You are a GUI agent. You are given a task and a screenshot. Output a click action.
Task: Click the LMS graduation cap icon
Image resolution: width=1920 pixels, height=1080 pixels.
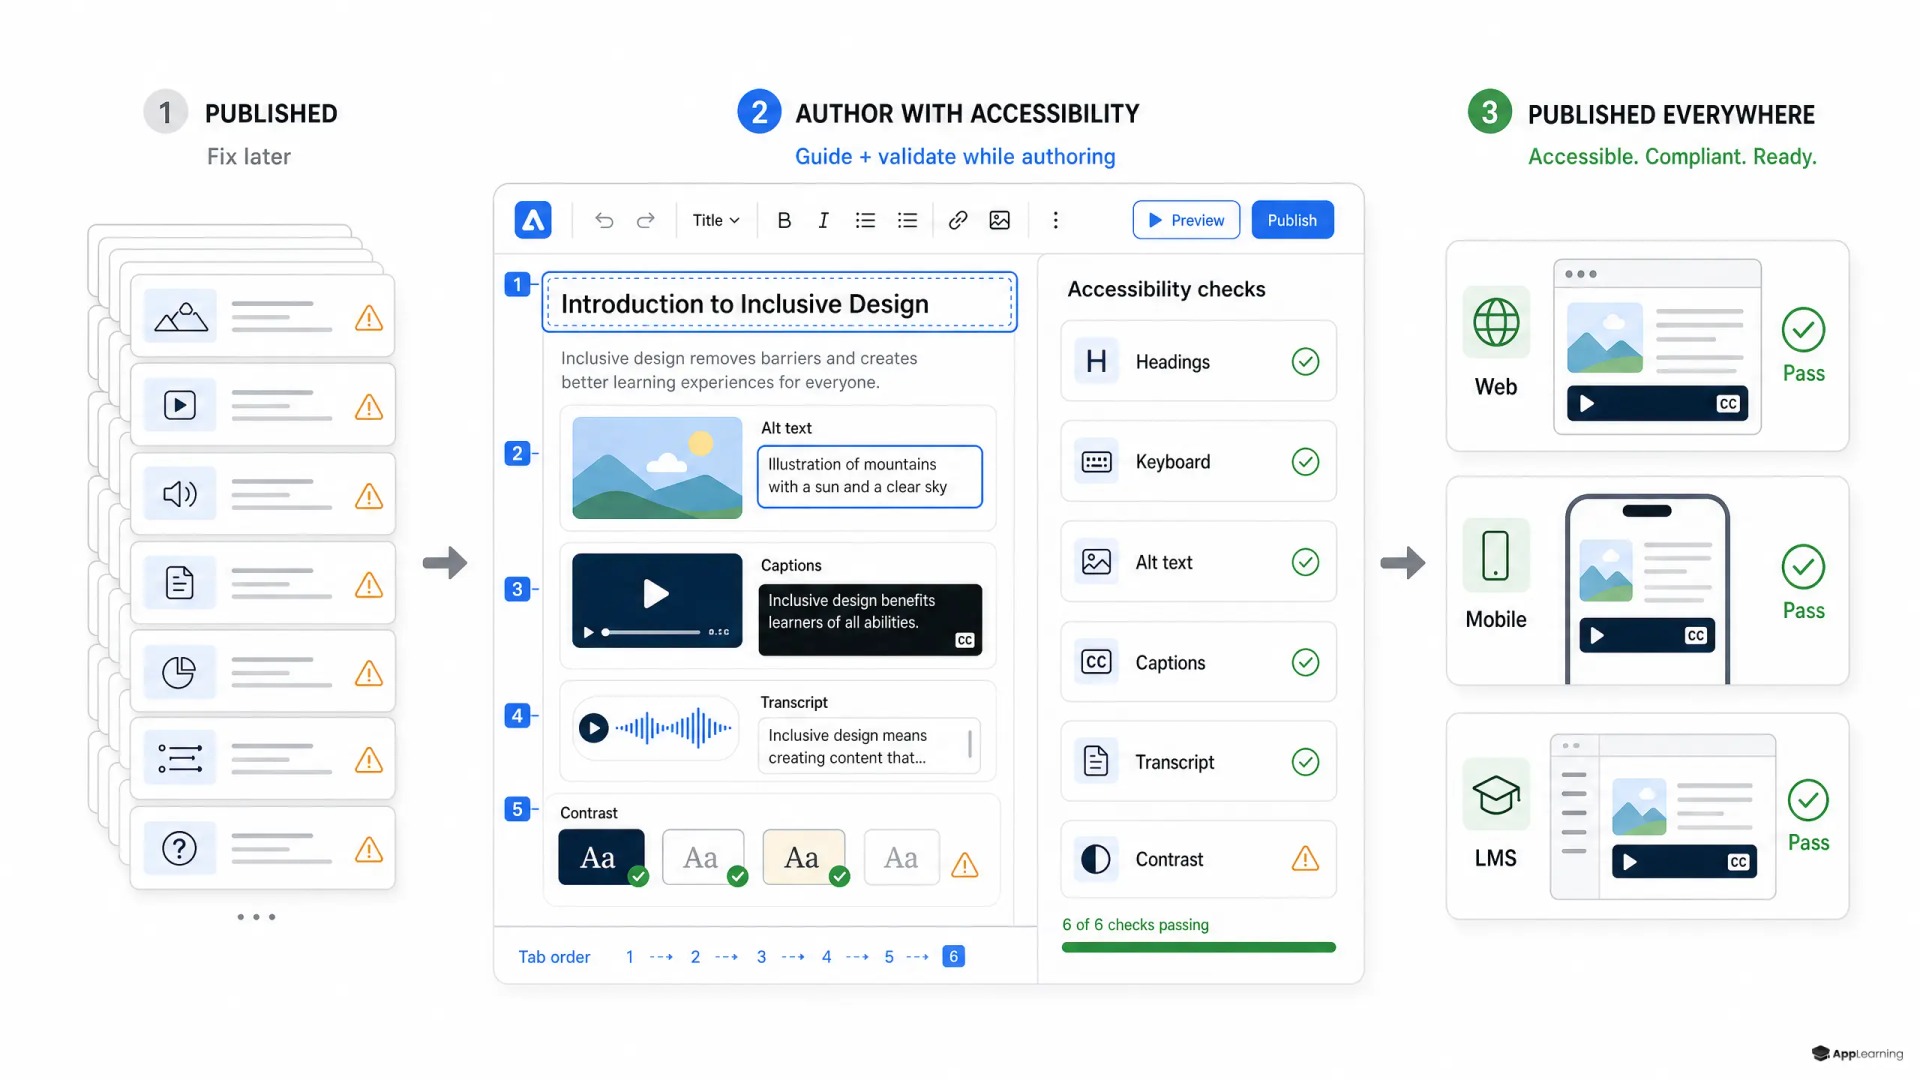pos(1496,795)
